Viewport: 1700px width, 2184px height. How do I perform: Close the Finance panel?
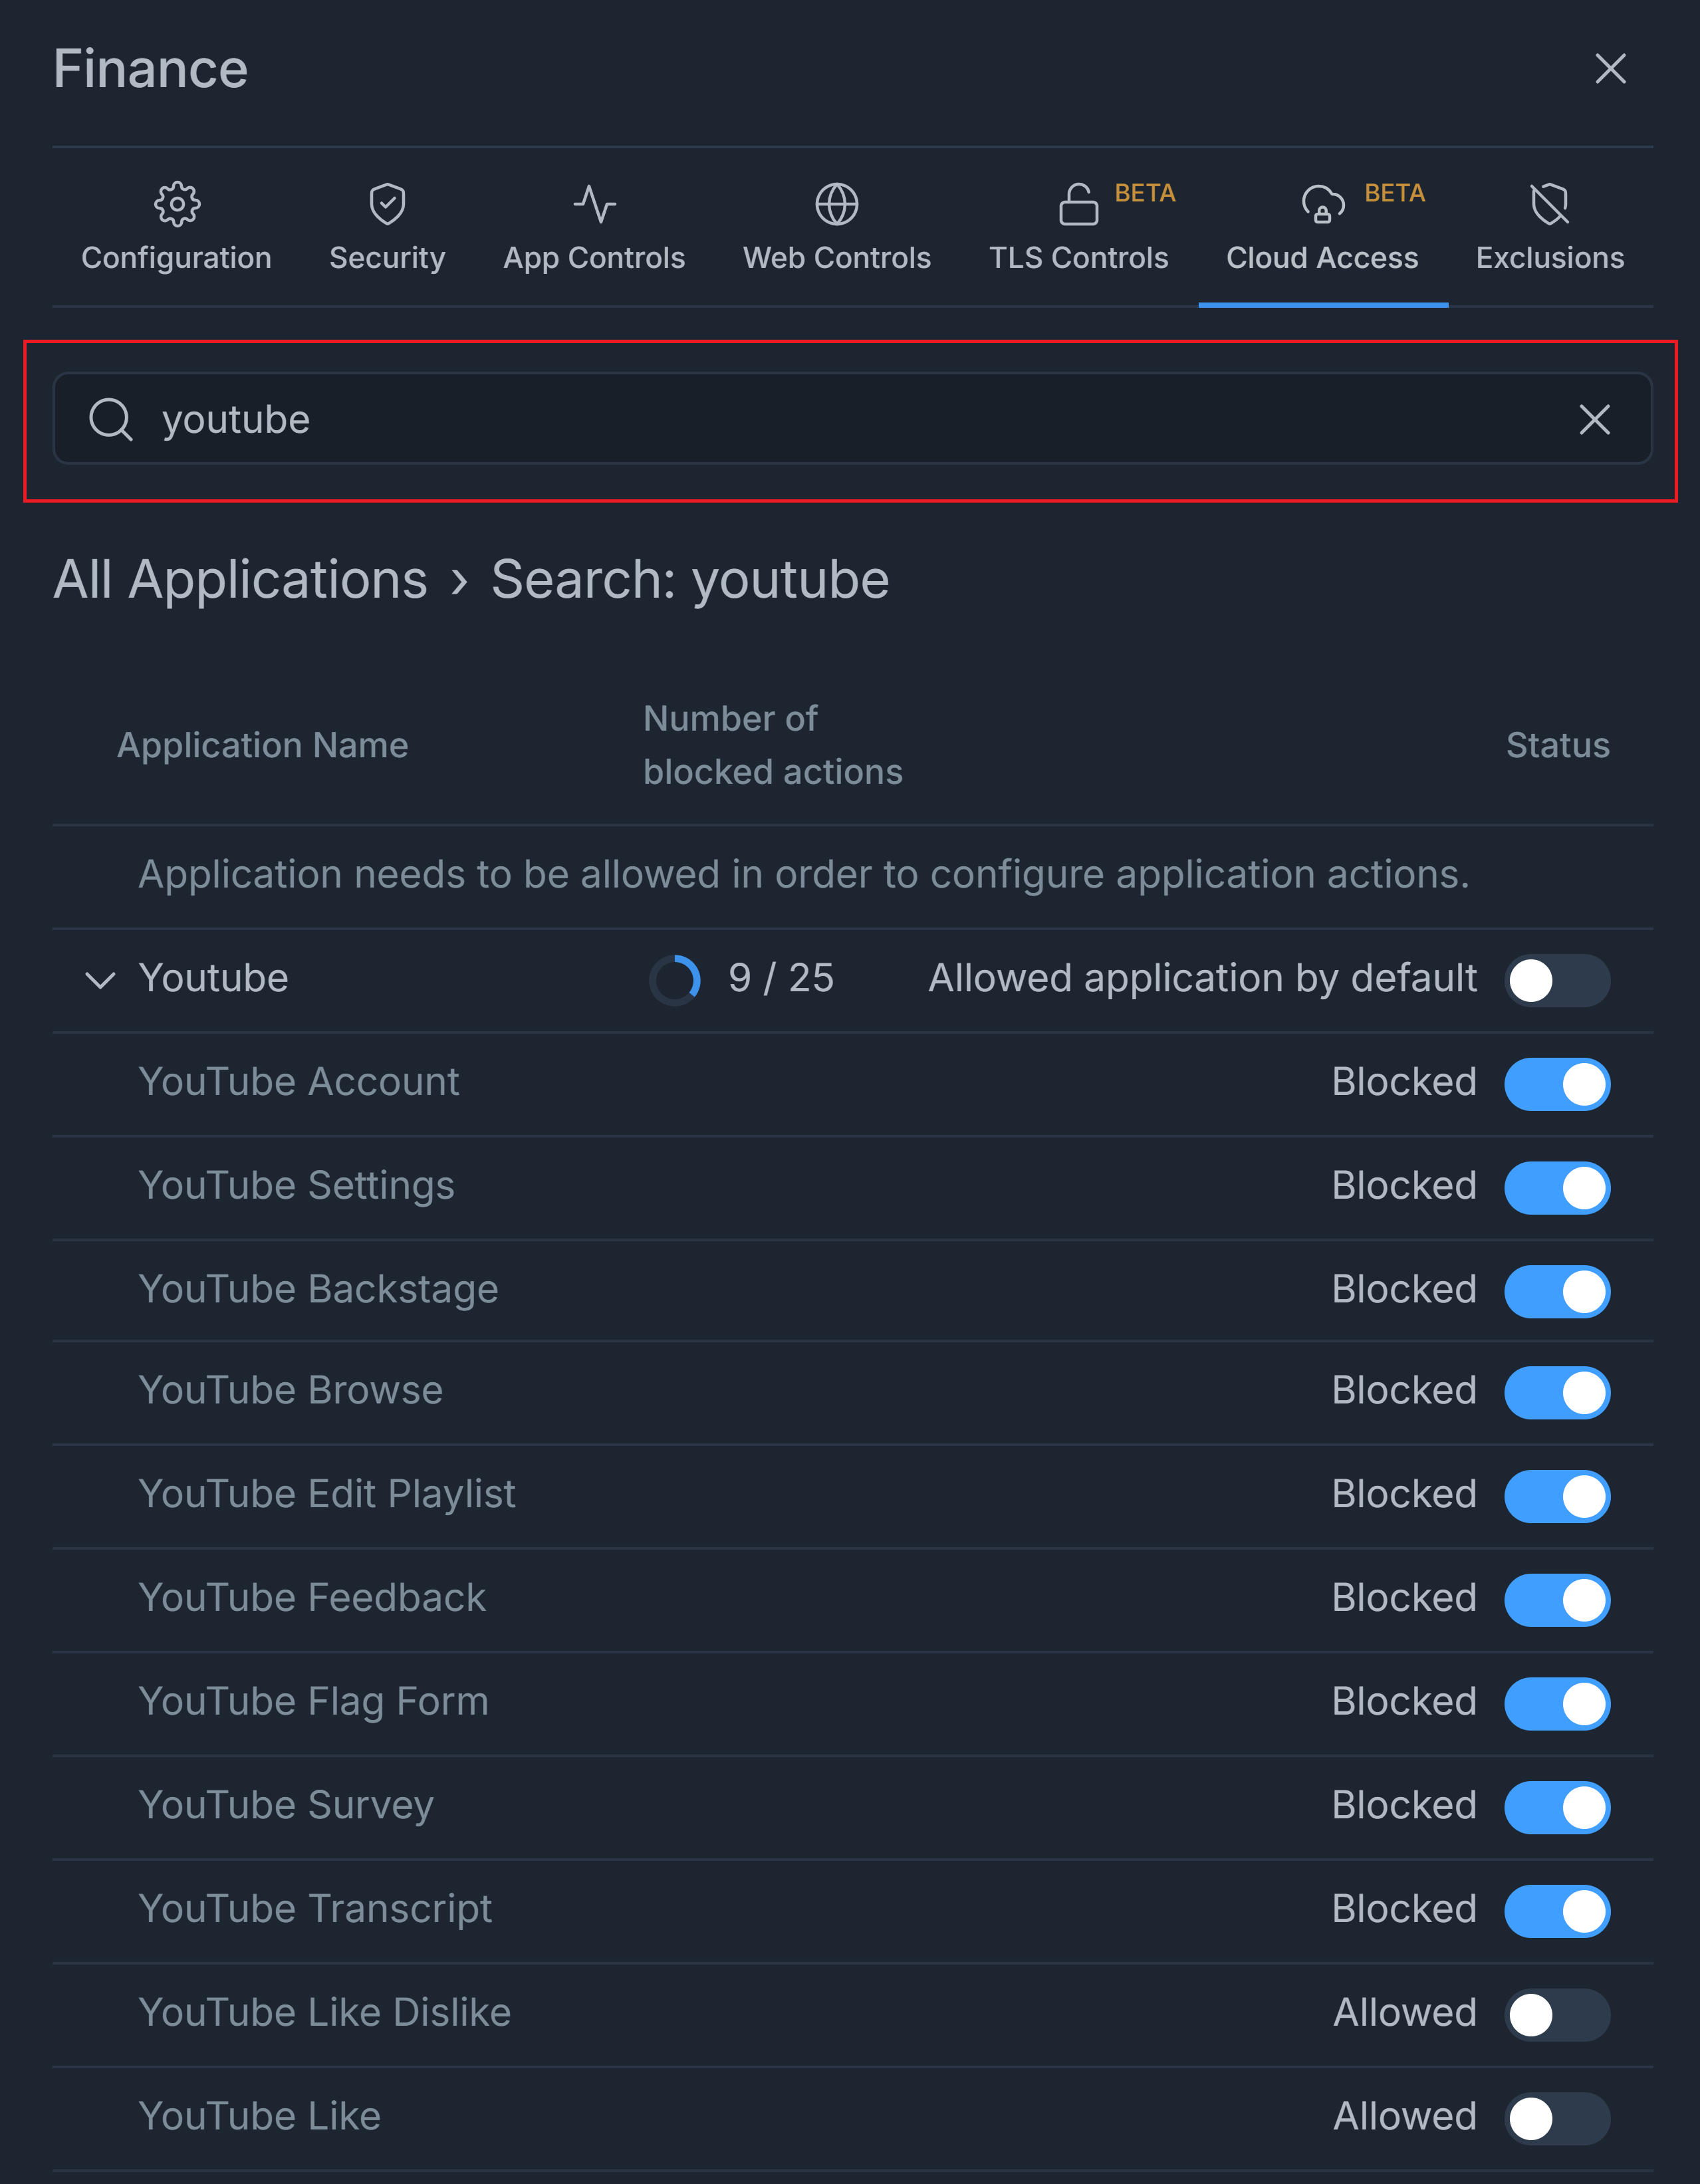[1610, 69]
